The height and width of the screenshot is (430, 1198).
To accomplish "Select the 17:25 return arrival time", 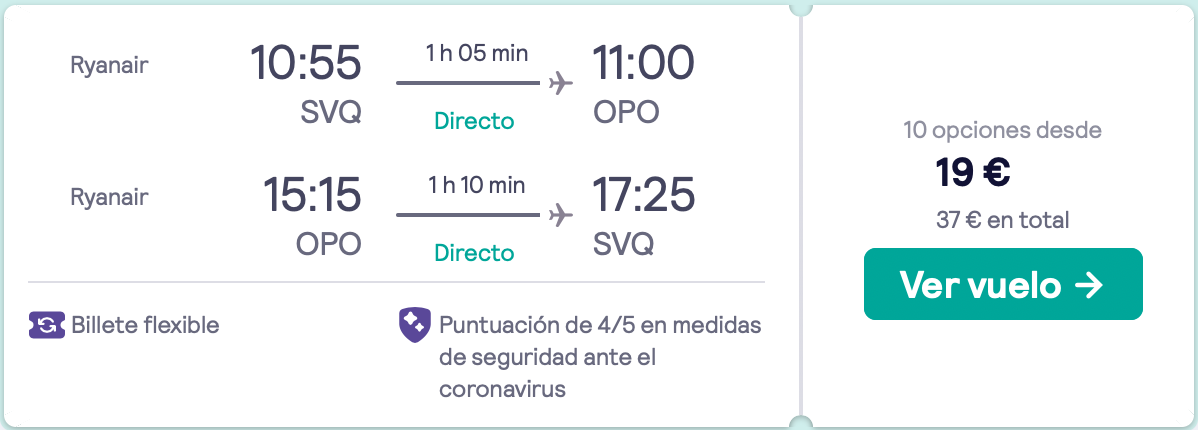I will [644, 195].
